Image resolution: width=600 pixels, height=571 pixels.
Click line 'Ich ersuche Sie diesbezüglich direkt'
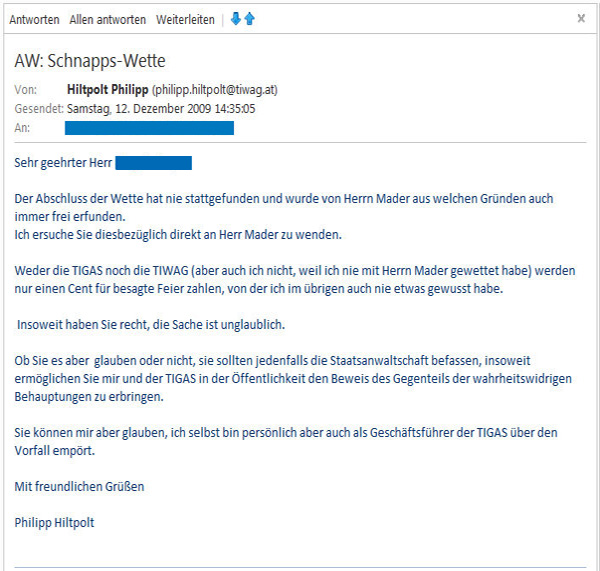pos(178,235)
